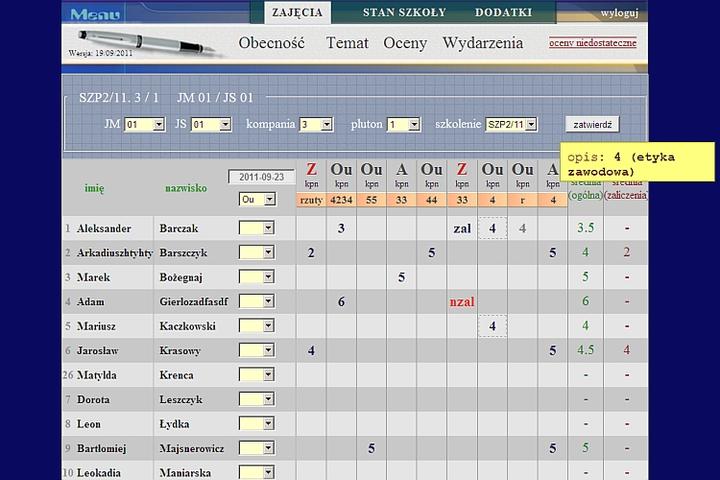Open the Ou type dropdown under the date
The width and height of the screenshot is (720, 480).
coord(256,199)
